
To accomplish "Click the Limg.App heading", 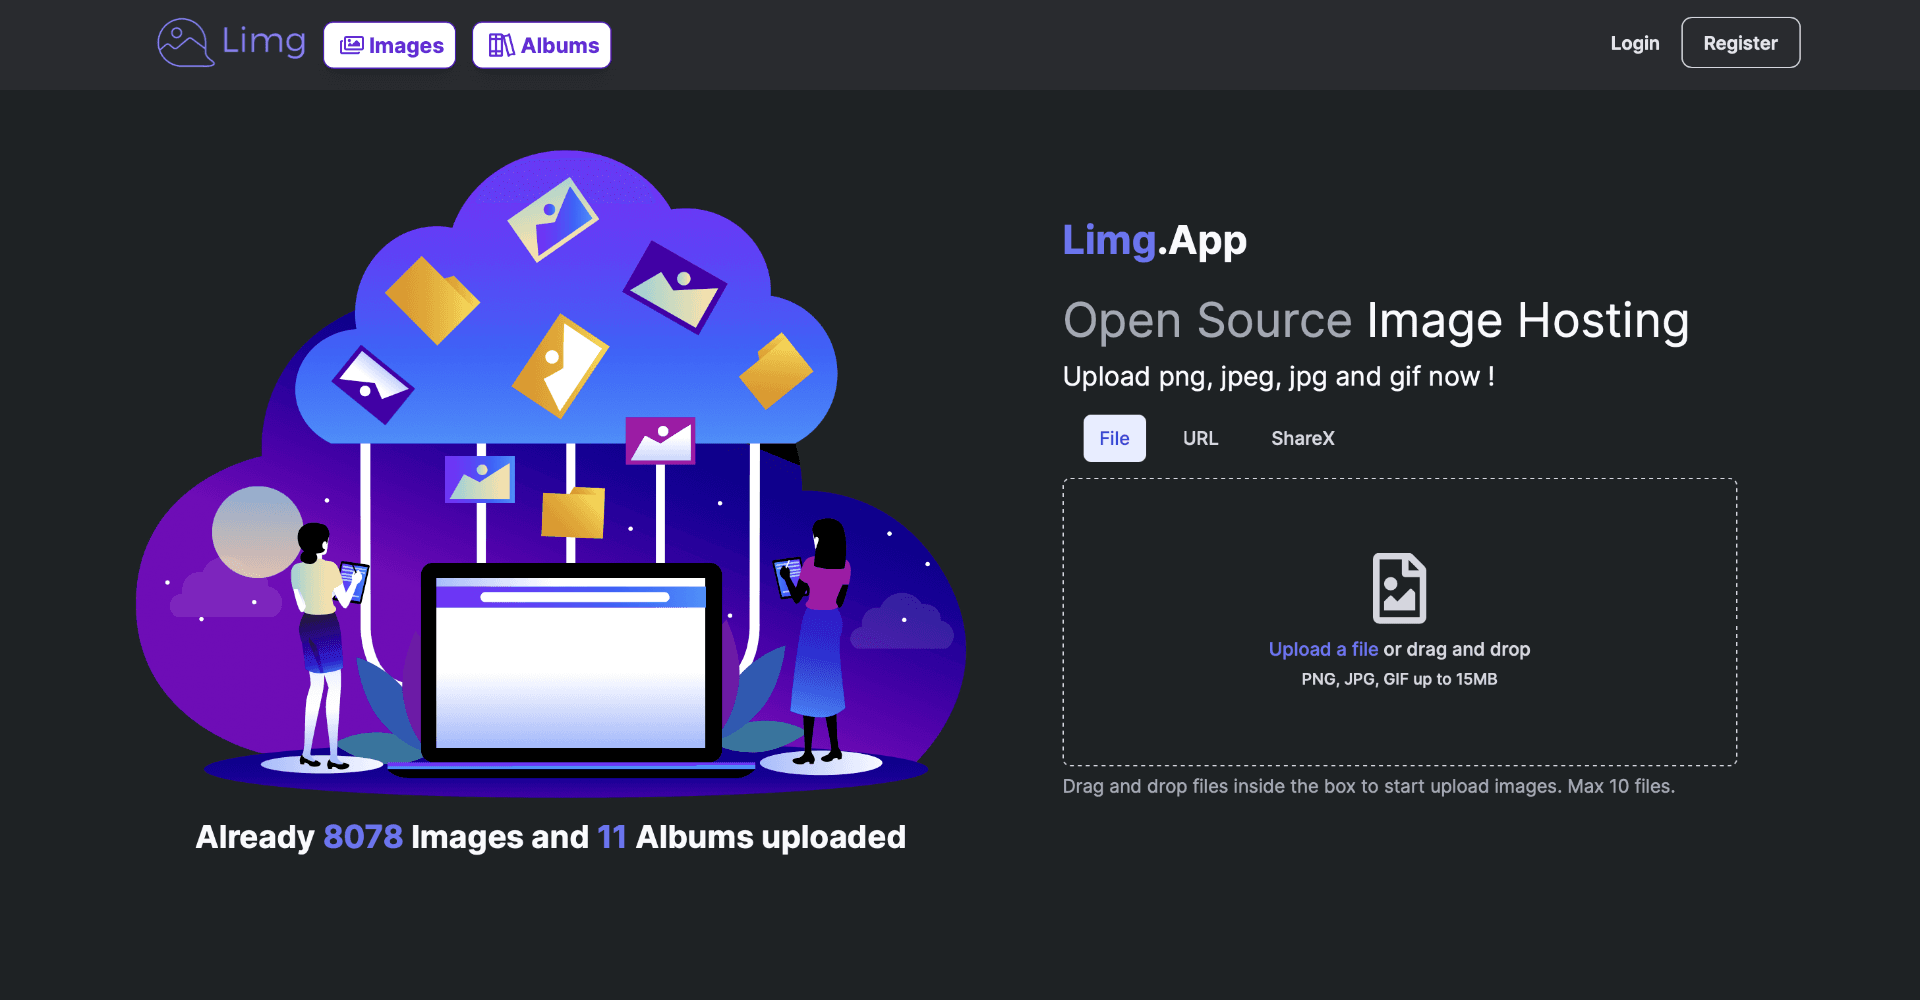I will [x=1154, y=240].
